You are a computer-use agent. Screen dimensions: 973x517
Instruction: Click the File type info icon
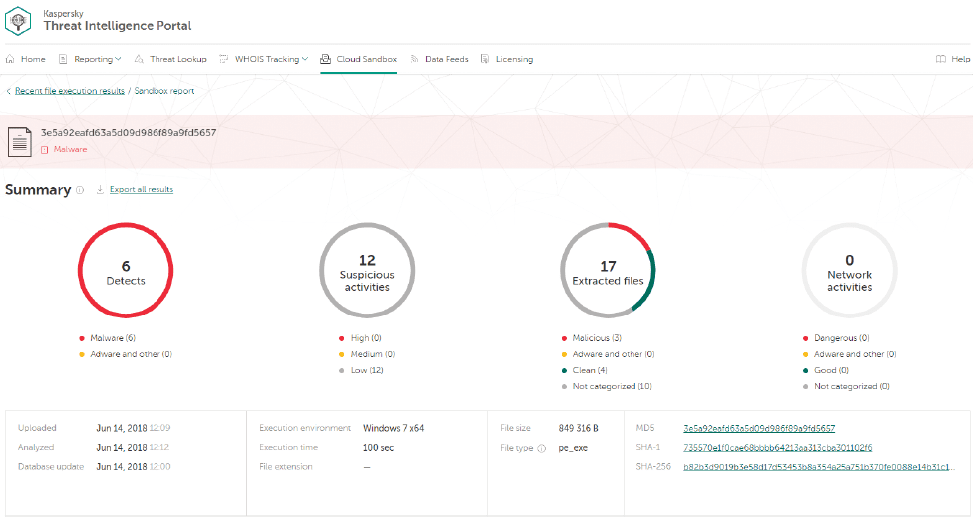tap(541, 448)
